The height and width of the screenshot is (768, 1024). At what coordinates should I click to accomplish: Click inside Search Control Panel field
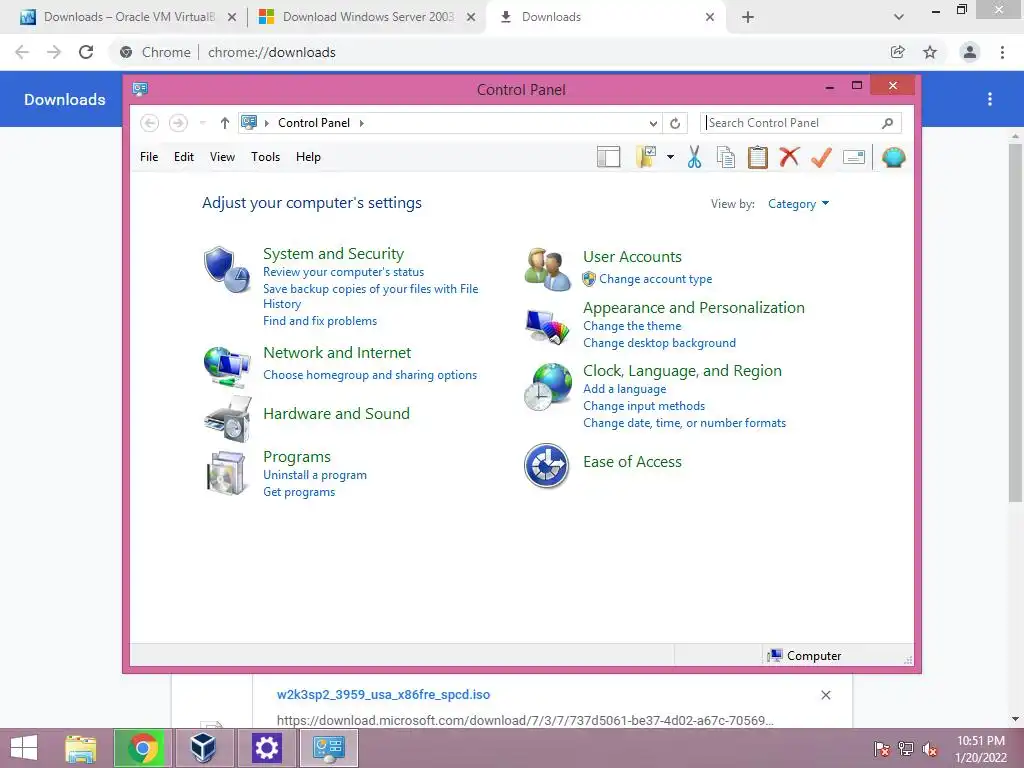pos(790,123)
